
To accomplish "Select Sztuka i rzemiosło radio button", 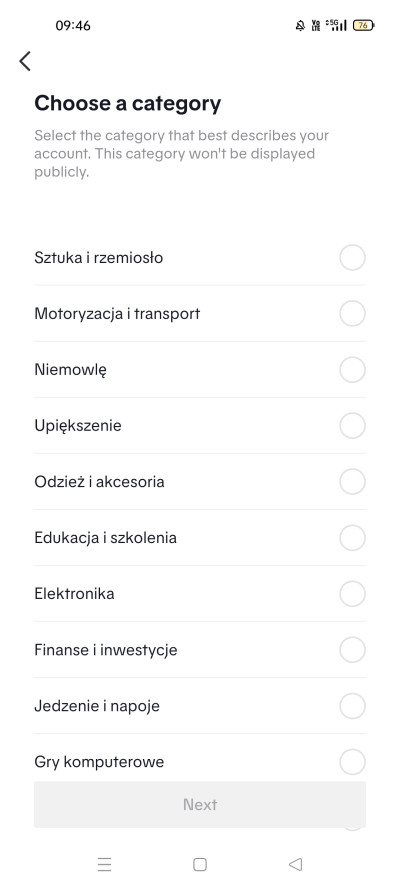I will point(352,257).
